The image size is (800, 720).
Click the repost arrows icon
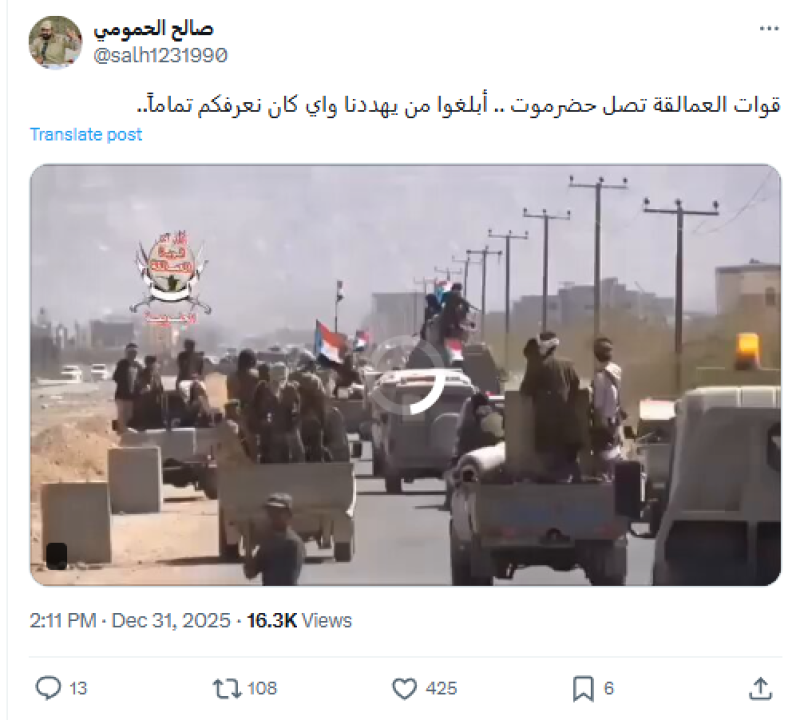pyautogui.click(x=227, y=688)
